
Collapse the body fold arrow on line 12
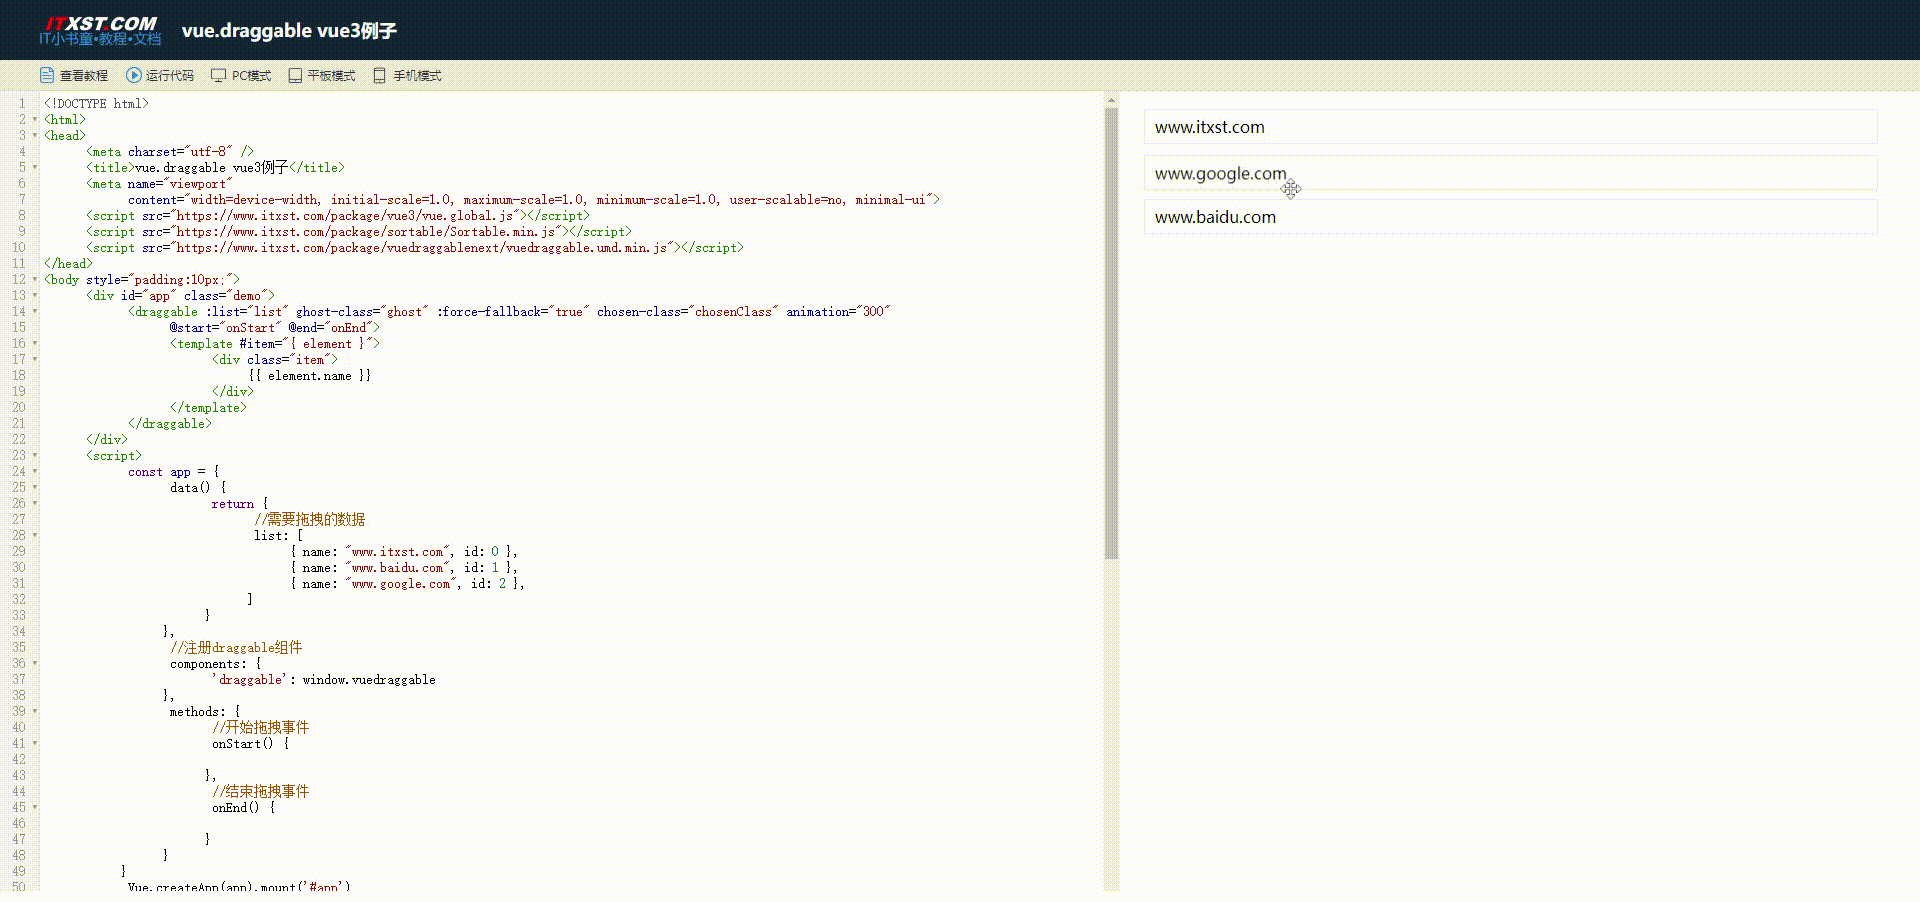(35, 279)
